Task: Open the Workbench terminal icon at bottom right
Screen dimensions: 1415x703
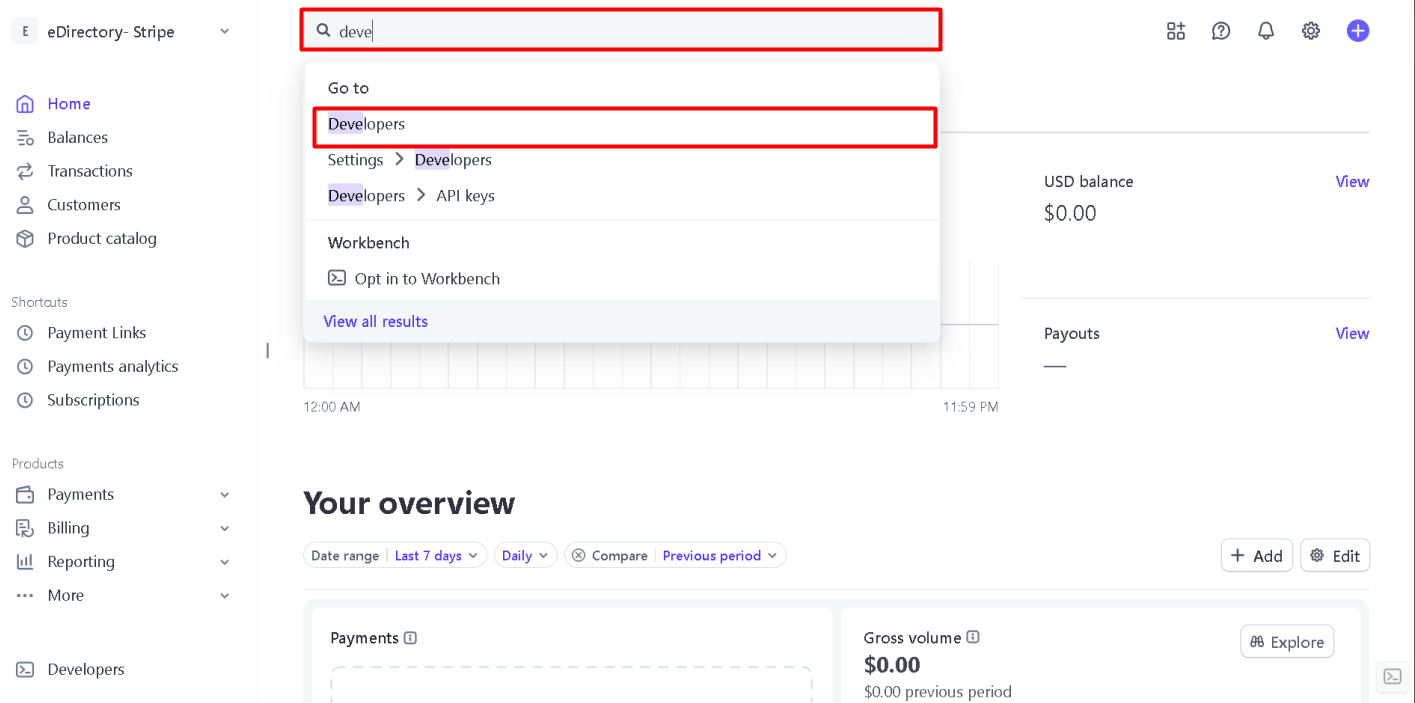Action: [x=1392, y=677]
